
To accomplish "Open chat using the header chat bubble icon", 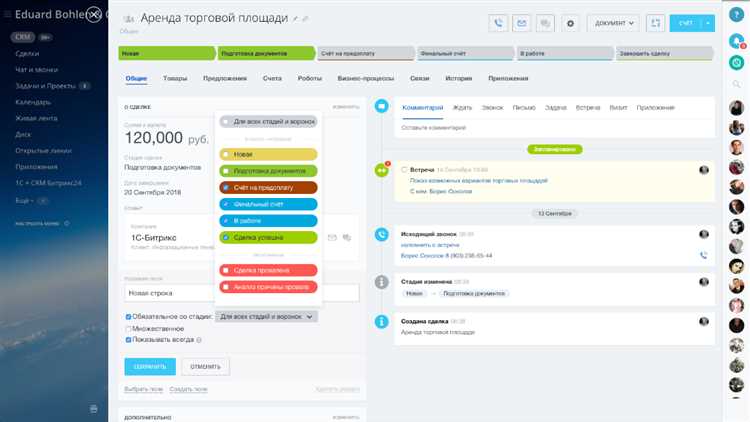I will (545, 23).
